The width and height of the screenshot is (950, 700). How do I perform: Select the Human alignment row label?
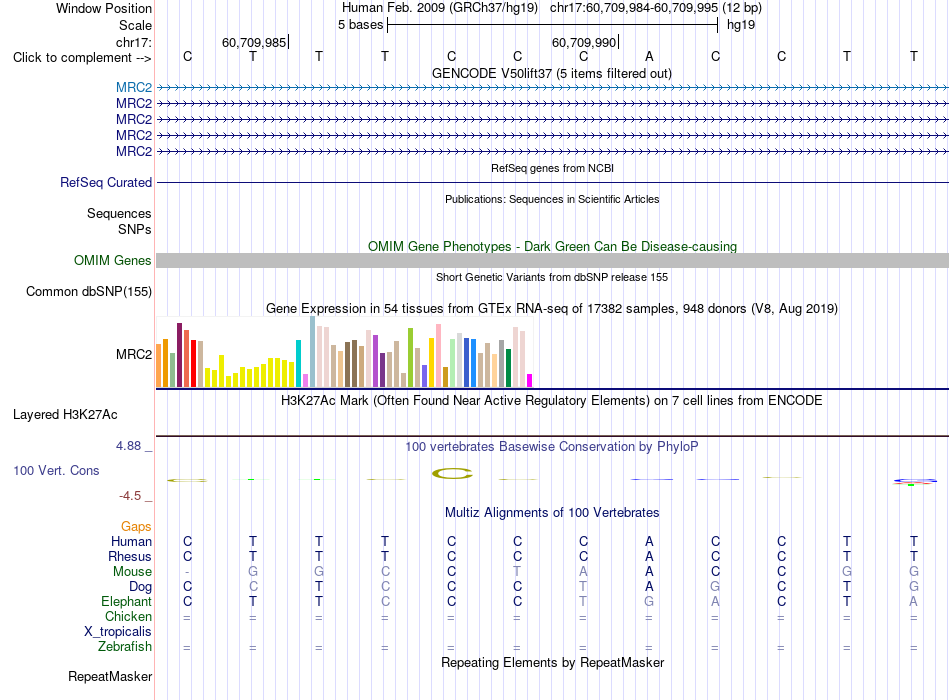(x=131, y=541)
